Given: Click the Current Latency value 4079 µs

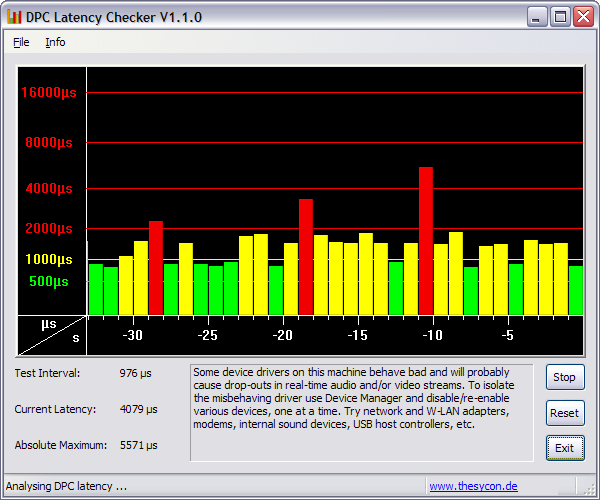Looking at the screenshot, I should [x=139, y=409].
